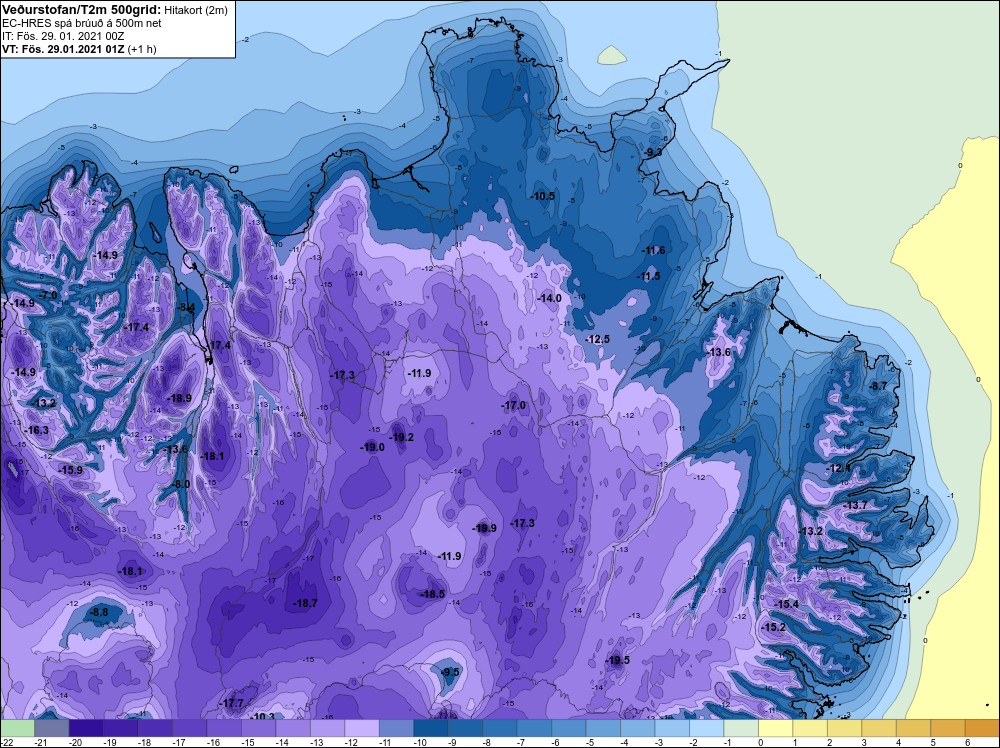Click the -7.0 temperature label

click(x=47, y=295)
